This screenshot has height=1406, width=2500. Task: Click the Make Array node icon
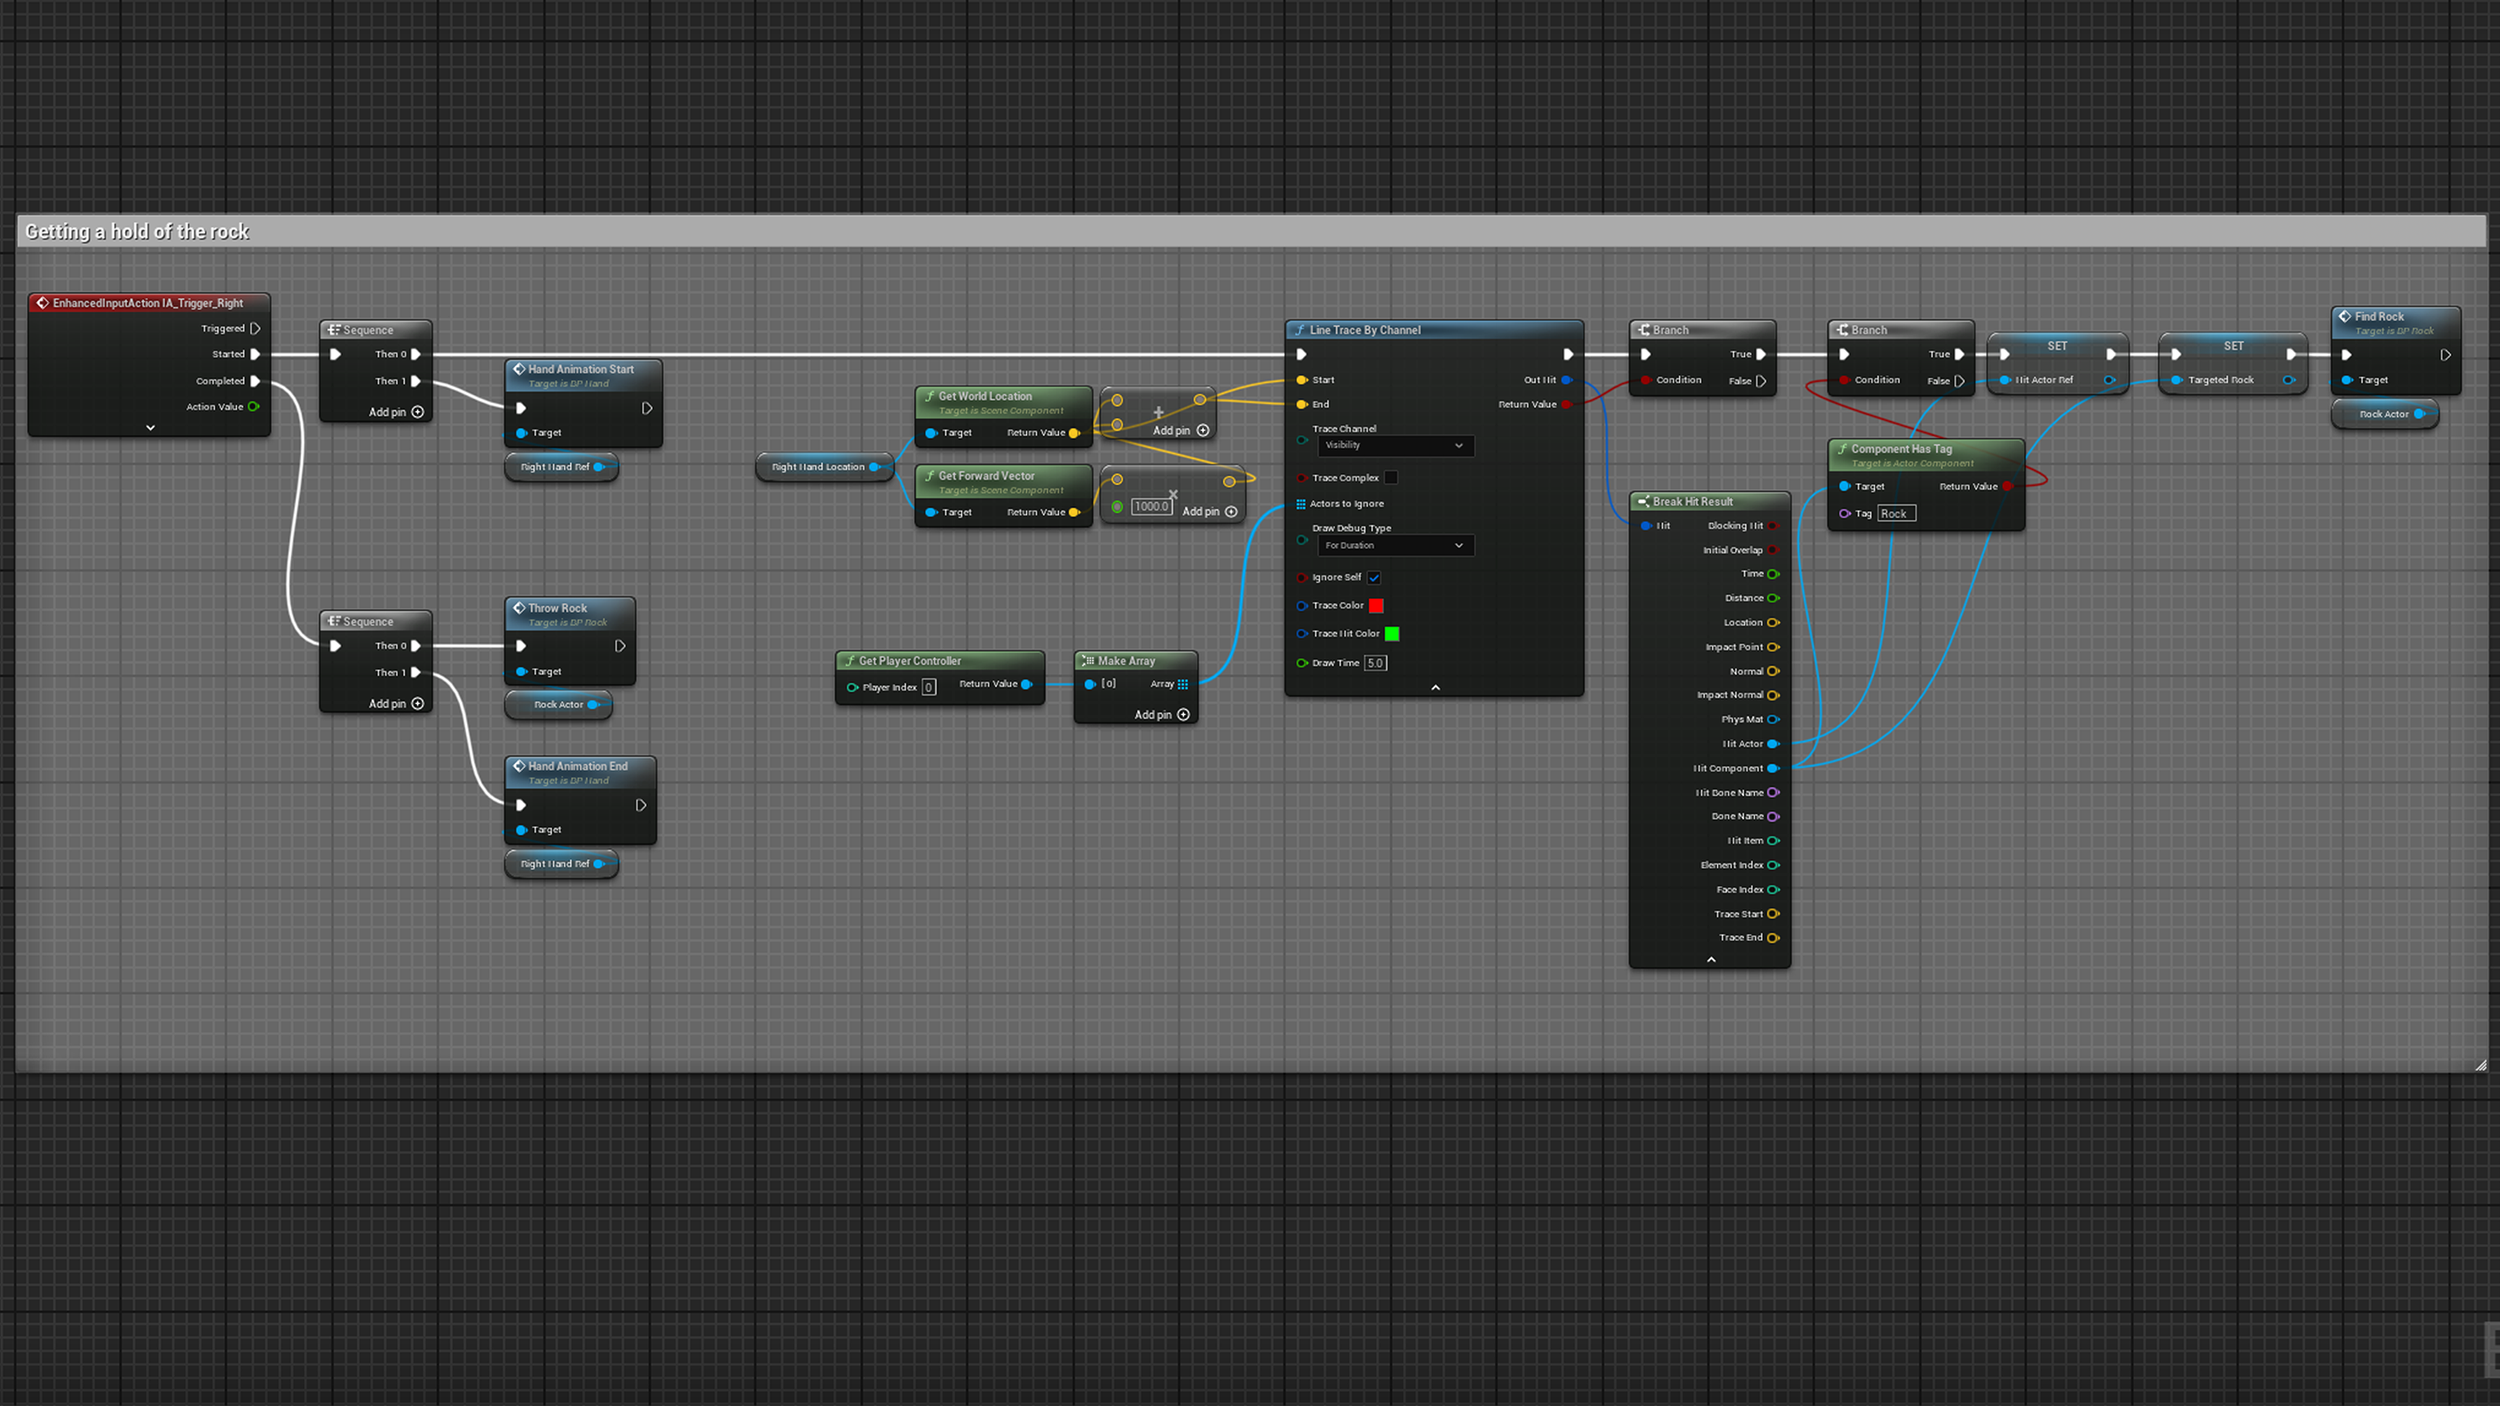pos(1088,661)
